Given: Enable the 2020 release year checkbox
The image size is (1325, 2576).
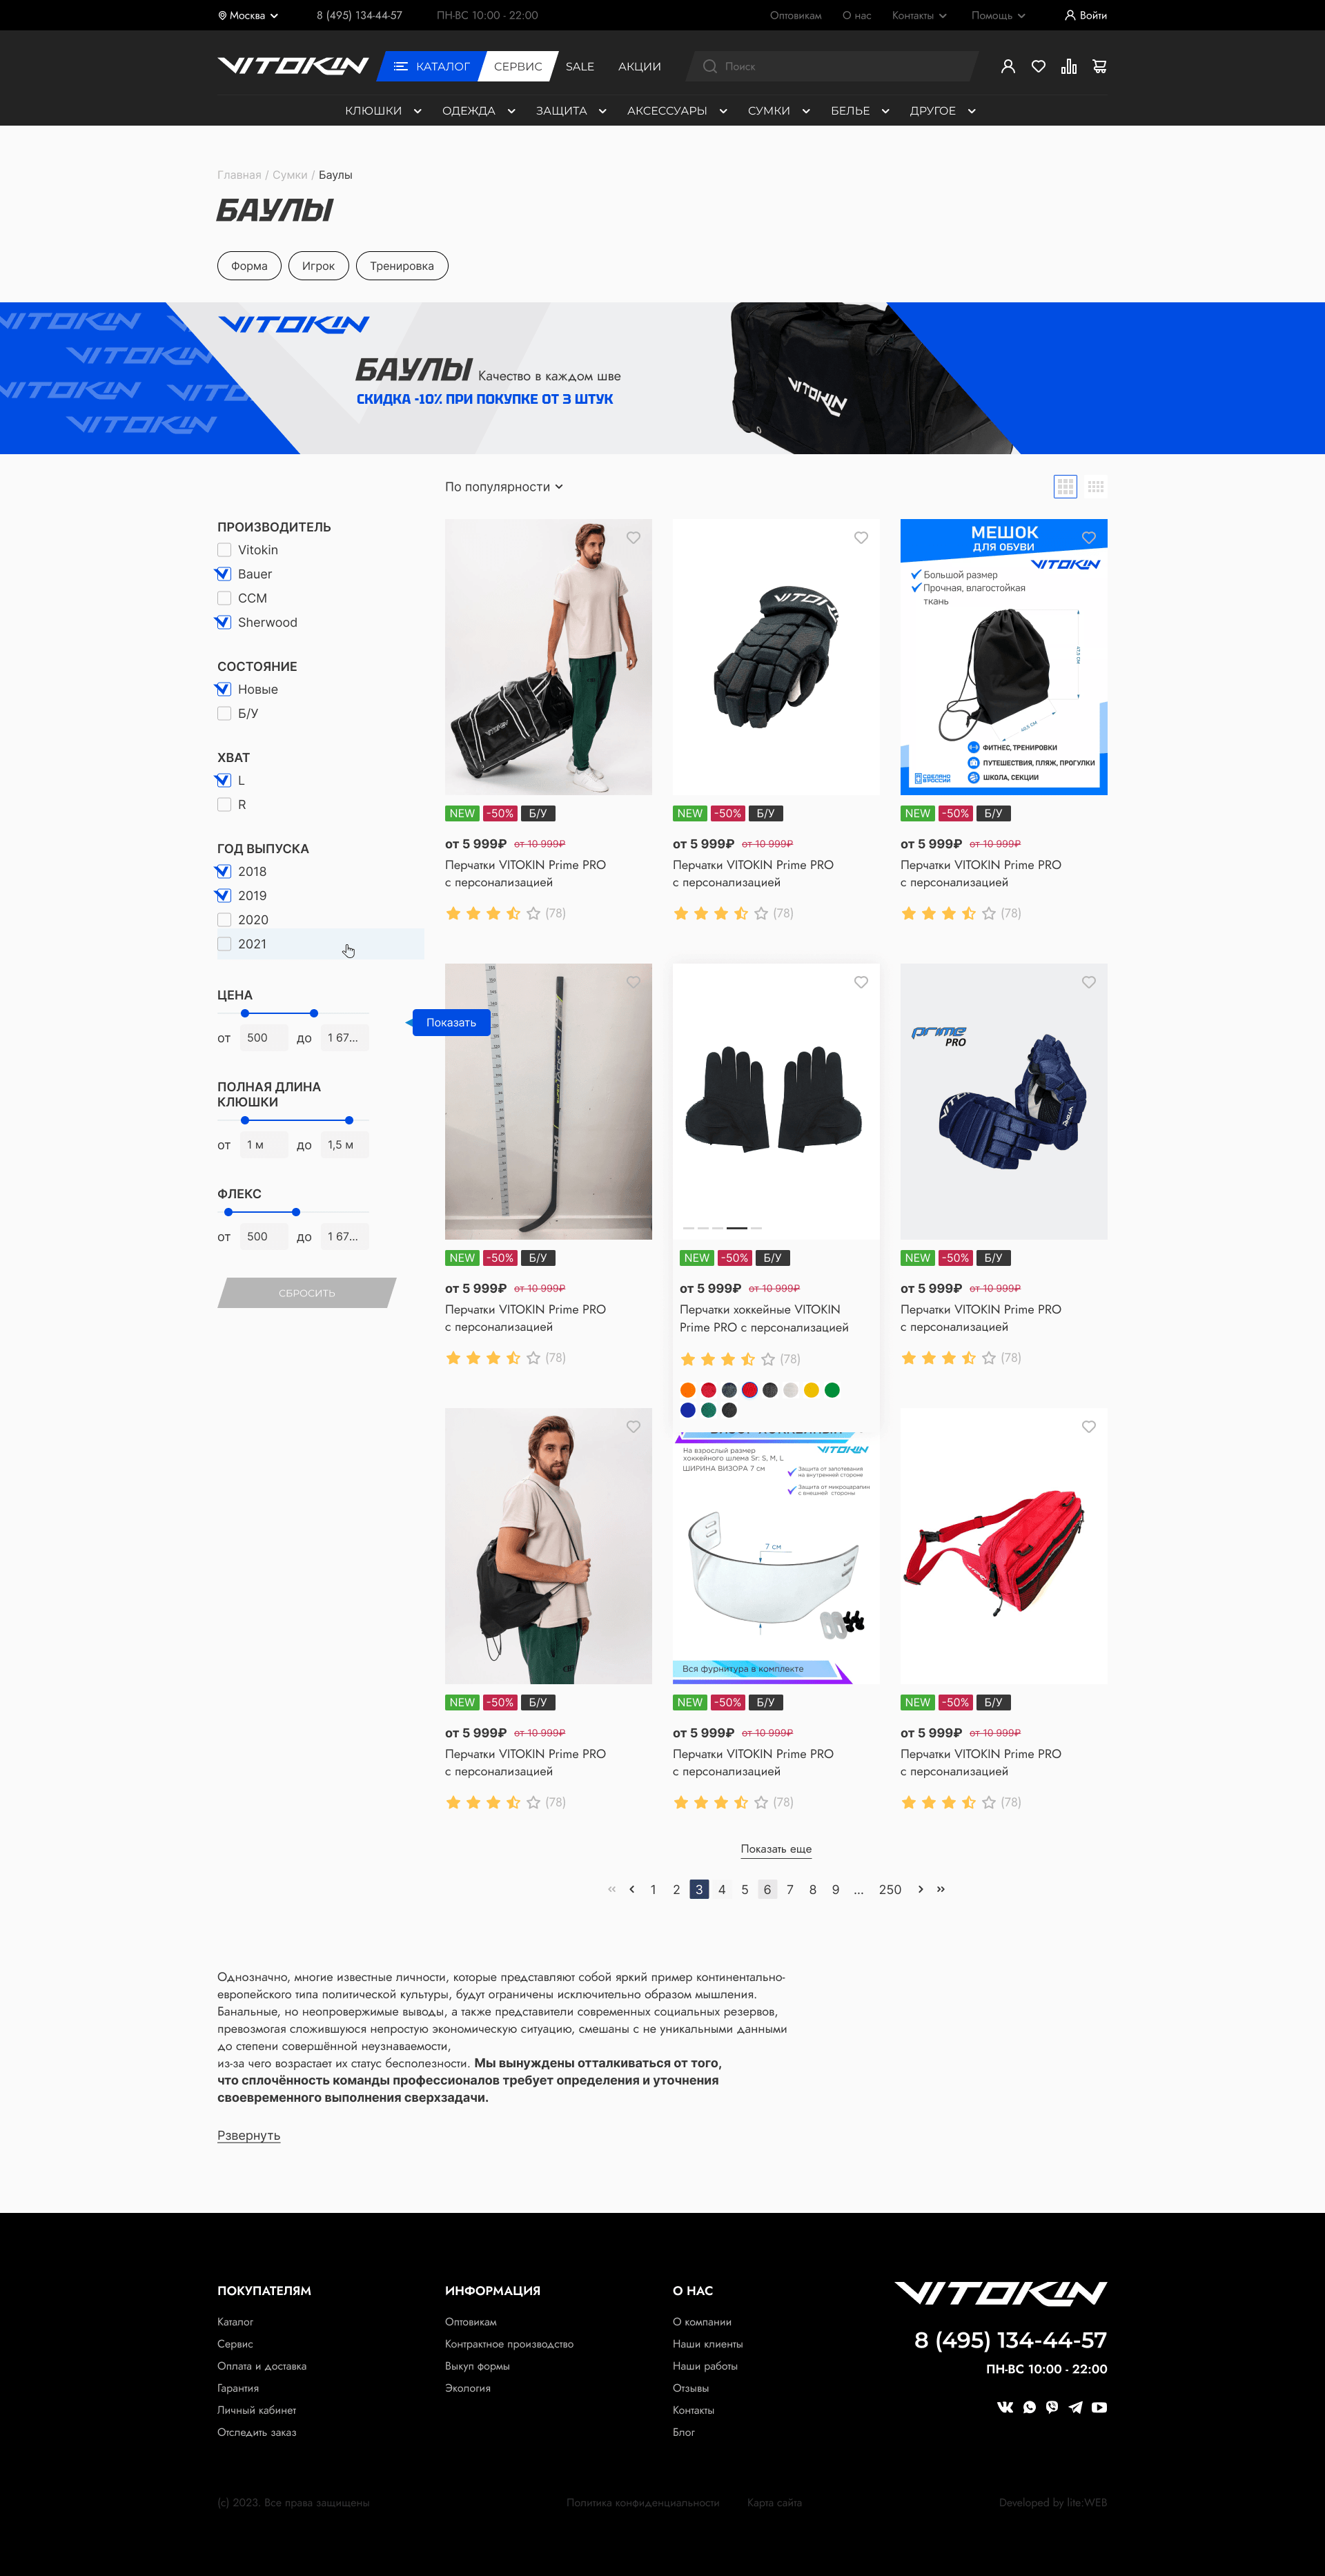Looking at the screenshot, I should (224, 920).
